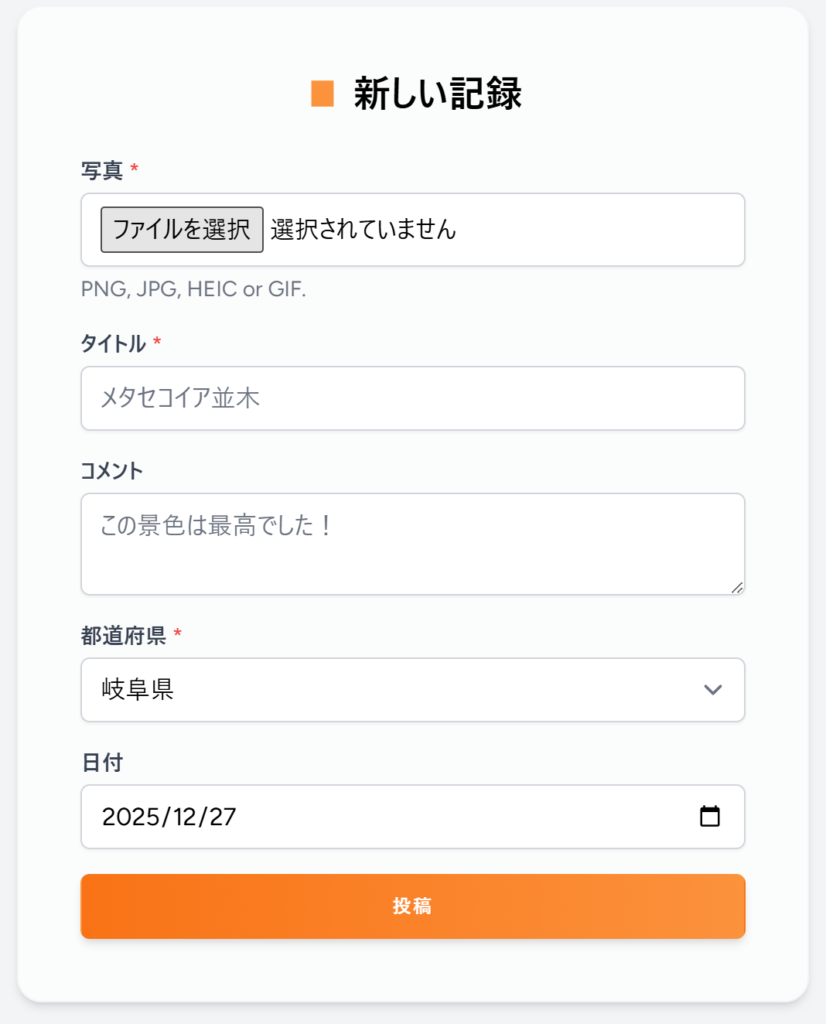Click the タイトル field label
Viewport: 826px width, 1024px height.
[113, 344]
